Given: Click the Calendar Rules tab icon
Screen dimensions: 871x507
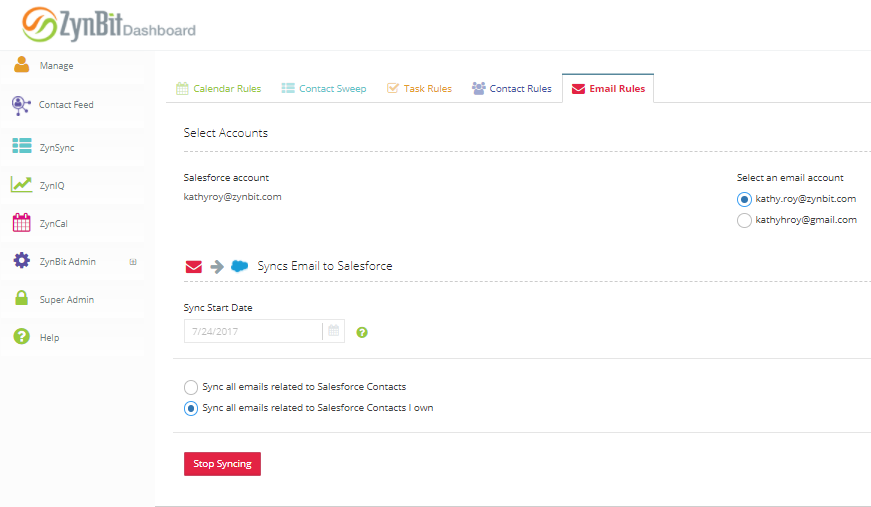Looking at the screenshot, I should [x=182, y=88].
